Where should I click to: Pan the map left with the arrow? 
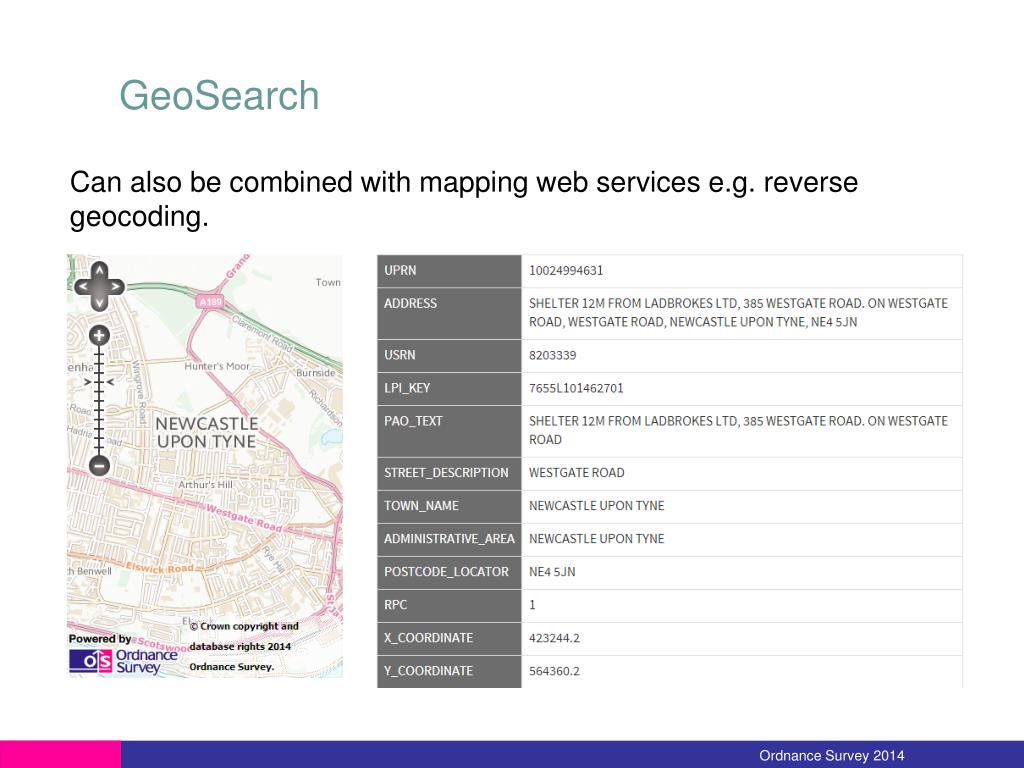coord(82,286)
